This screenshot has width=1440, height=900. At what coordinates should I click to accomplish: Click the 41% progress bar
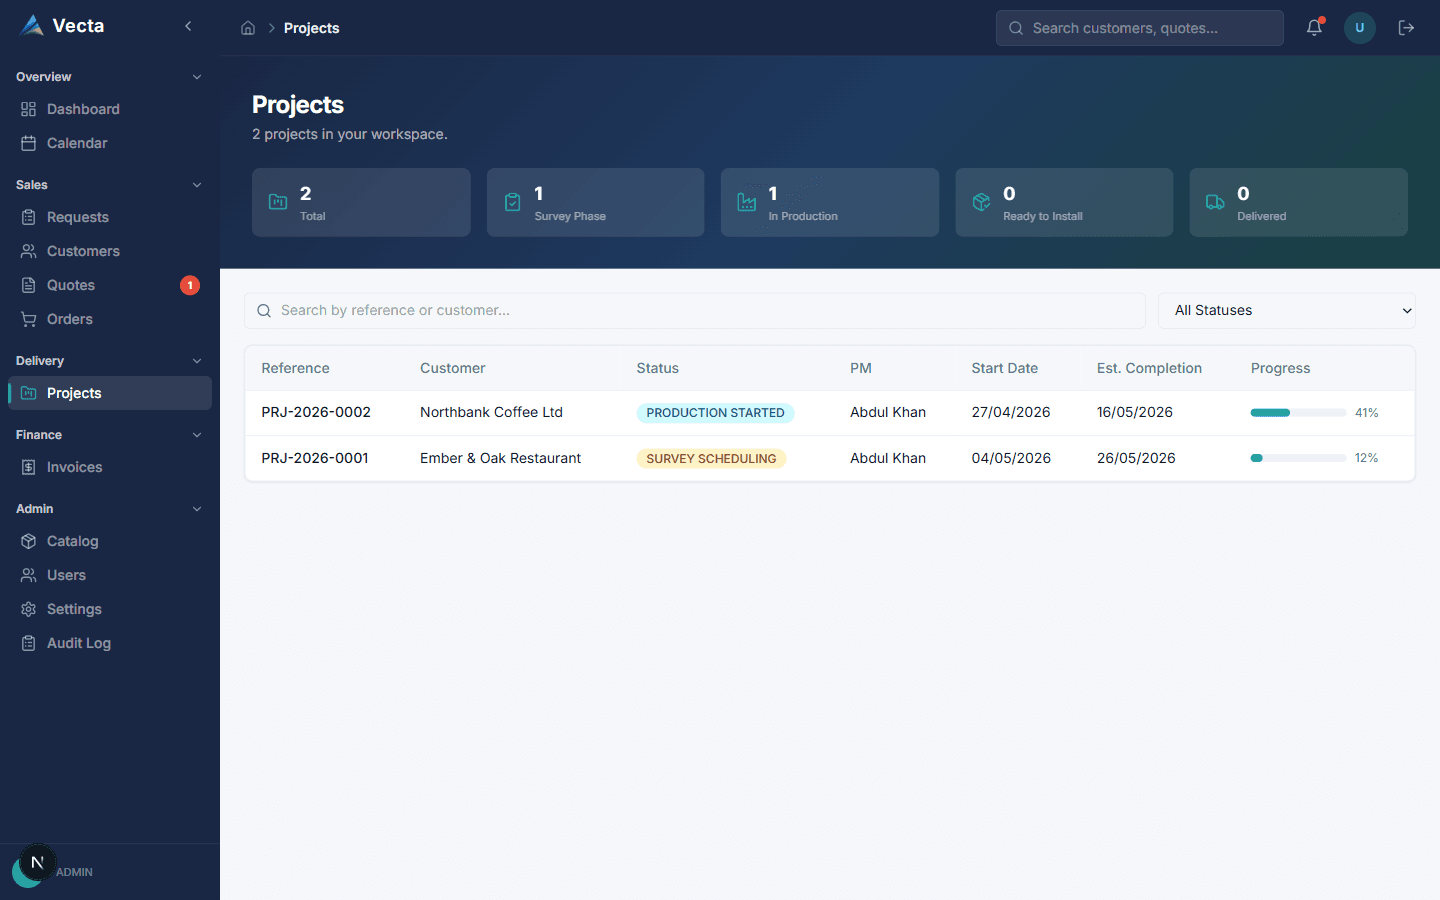[1298, 413]
